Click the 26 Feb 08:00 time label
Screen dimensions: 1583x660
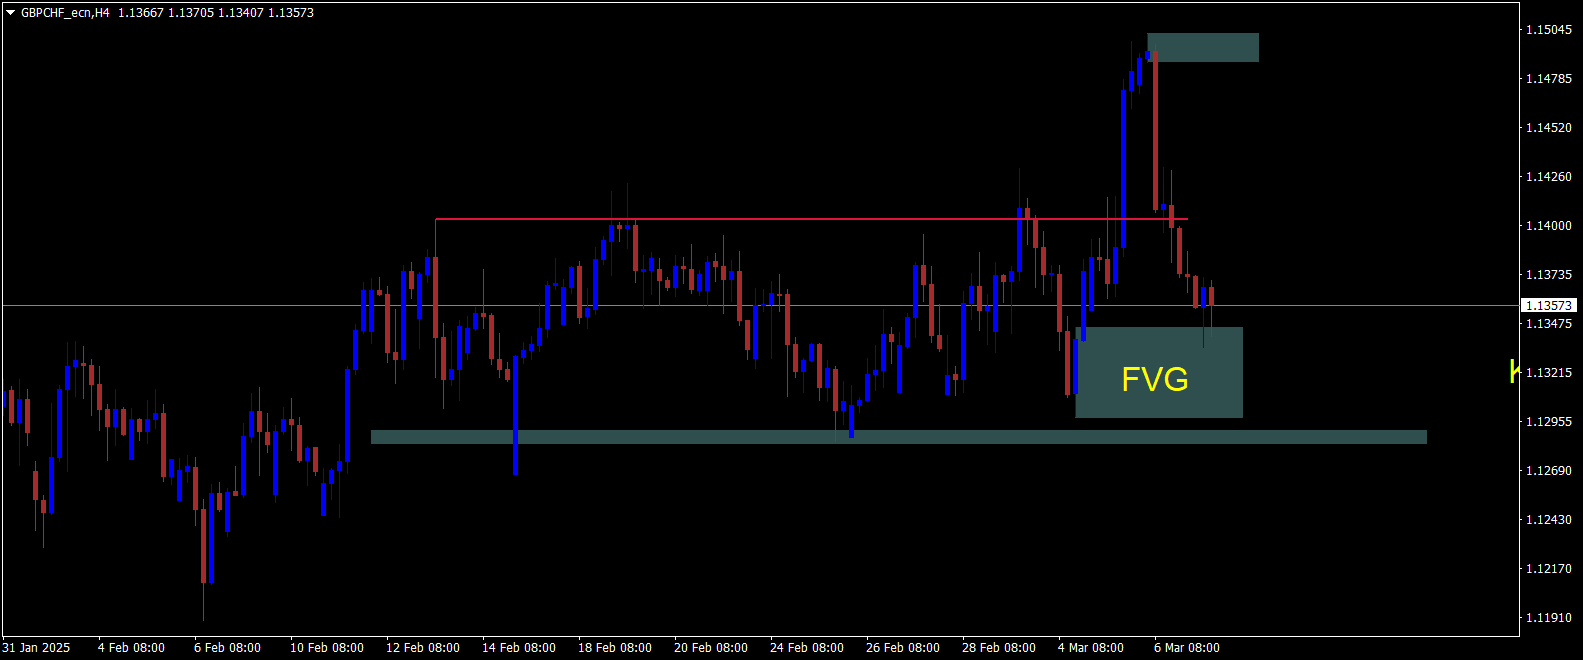pos(903,648)
